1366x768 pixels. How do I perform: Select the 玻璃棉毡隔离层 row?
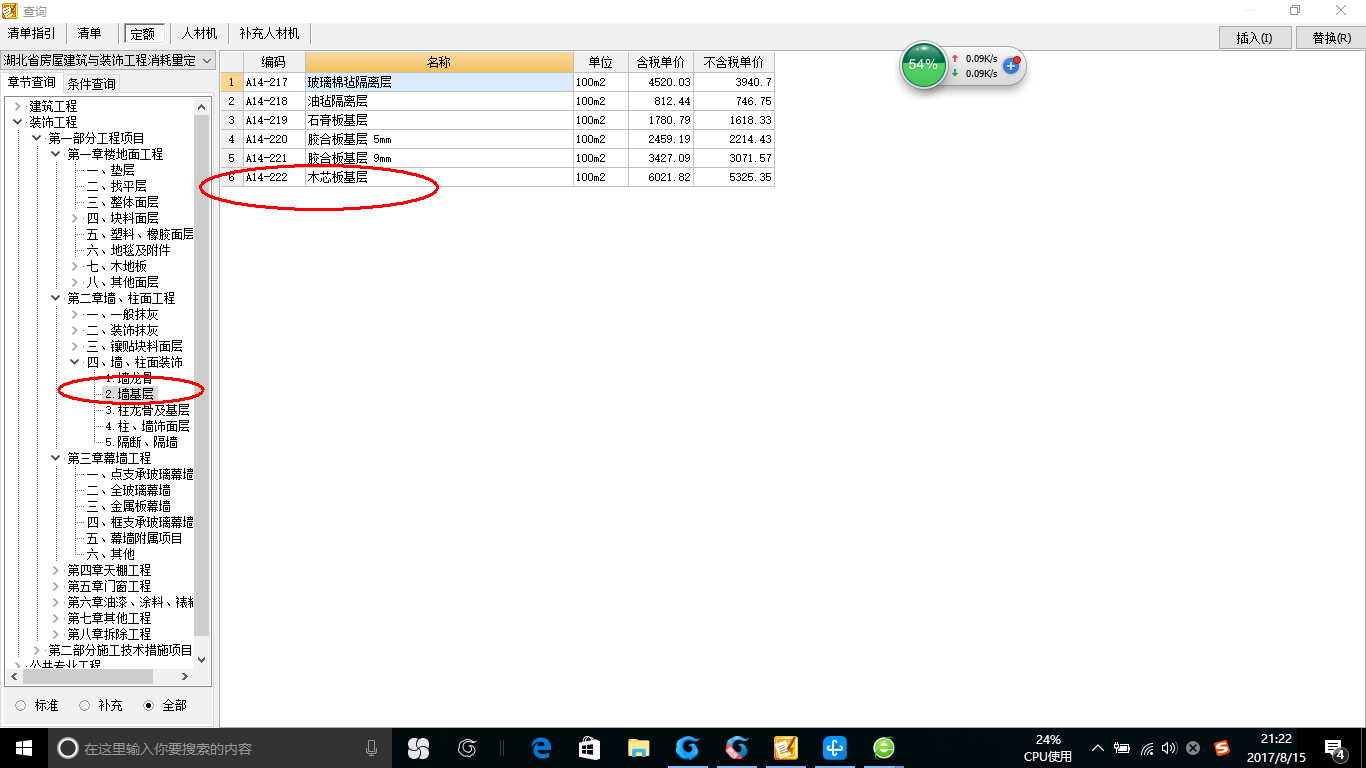coord(497,82)
